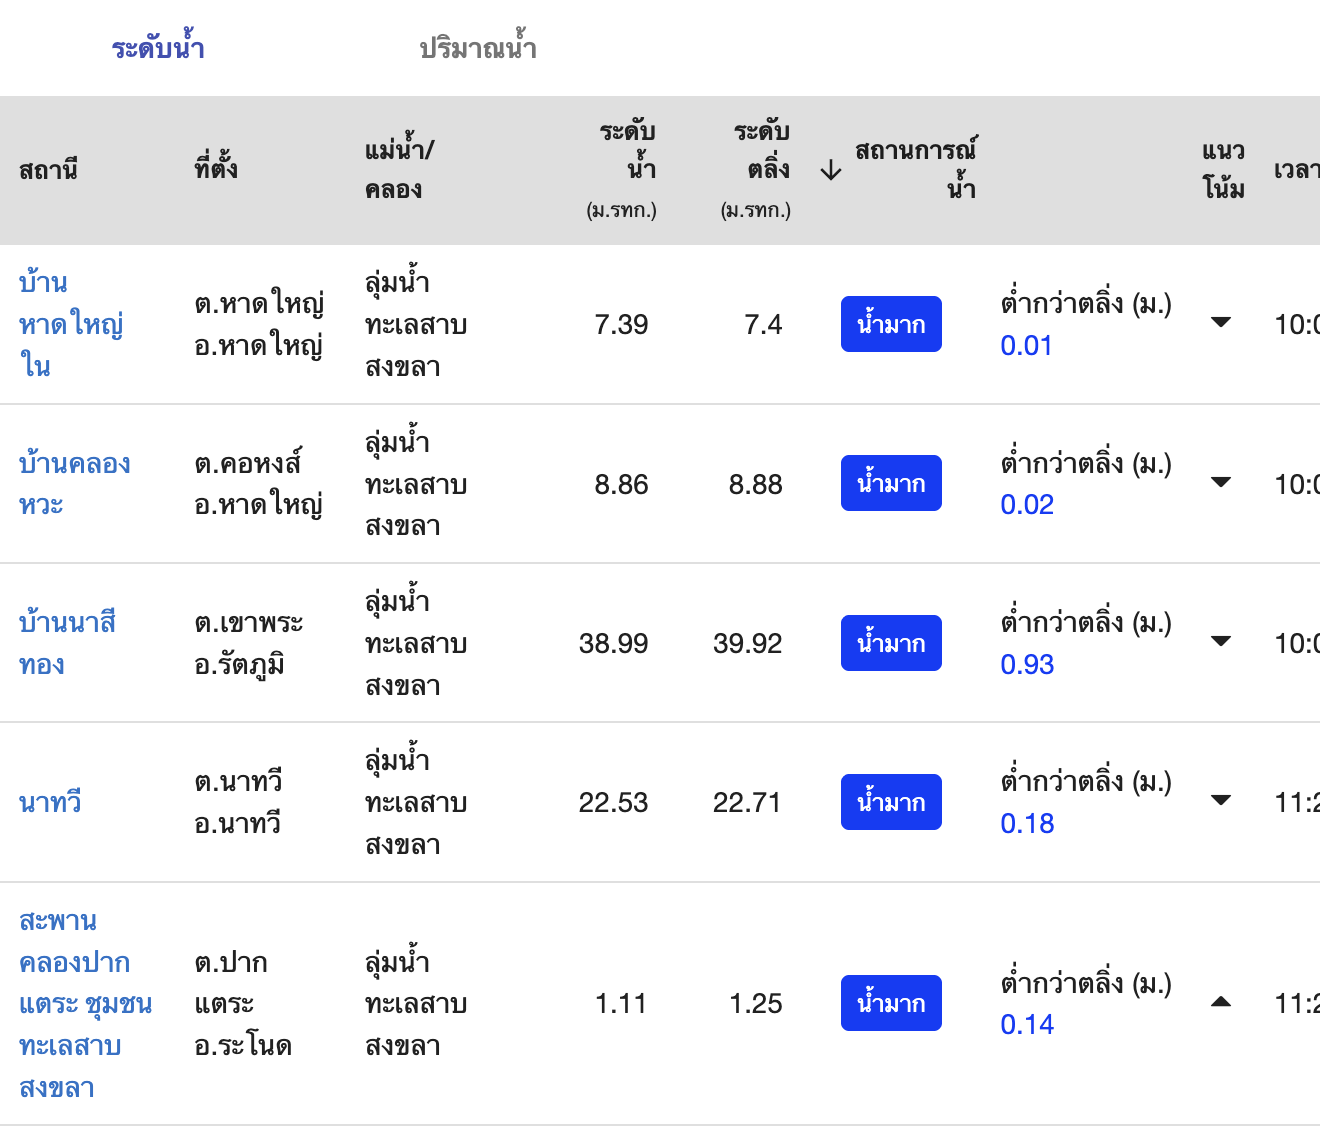The width and height of the screenshot is (1330, 1128).
Task: Select the ระดับน้ำ tab
Action: (158, 48)
